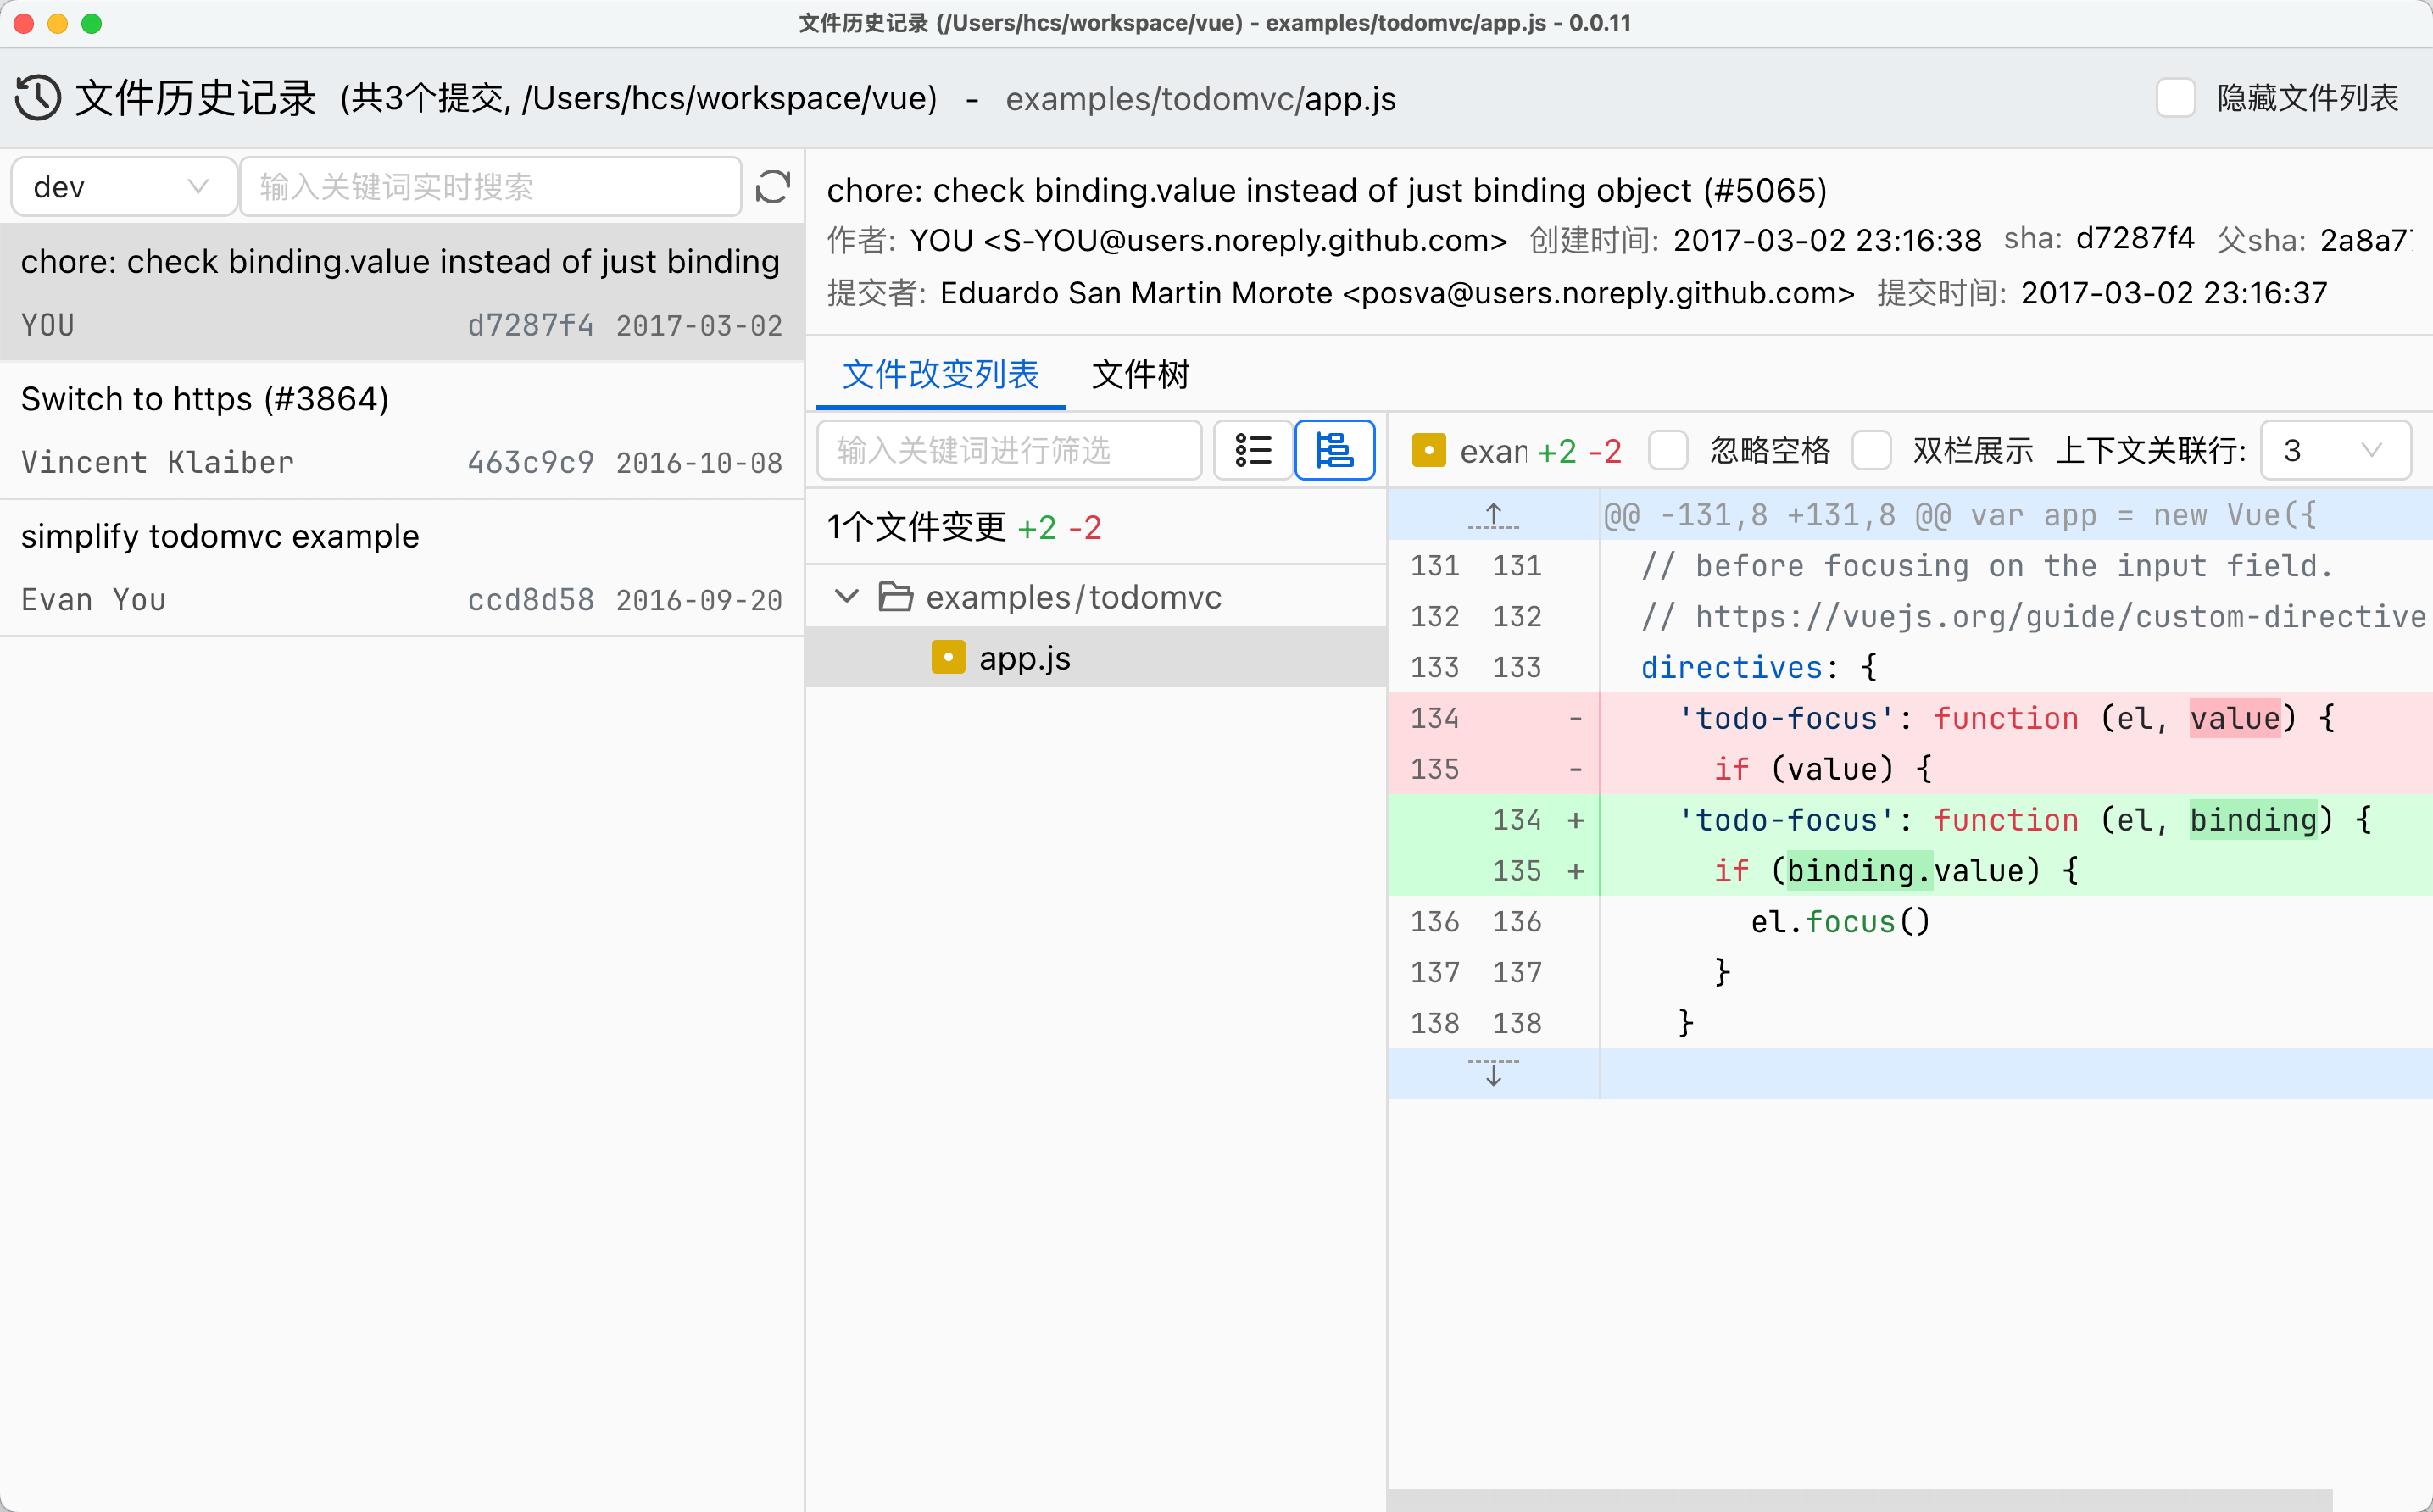Click the horizontal scrollbar under the diff
Viewport: 2433px width, 1512px height.
[x=1860, y=1499]
